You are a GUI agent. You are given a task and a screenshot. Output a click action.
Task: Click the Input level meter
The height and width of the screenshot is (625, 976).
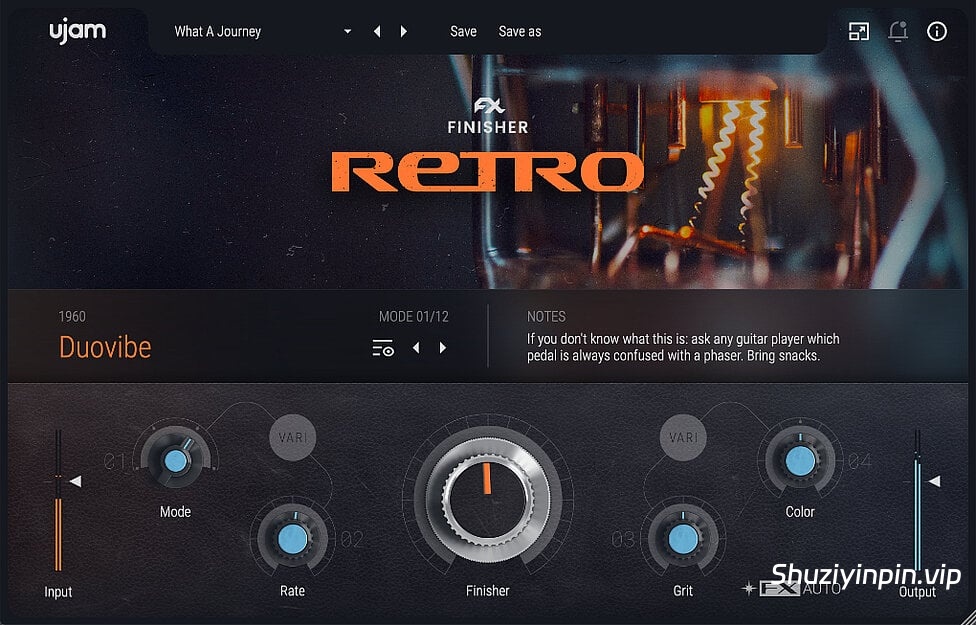pyautogui.click(x=58, y=500)
